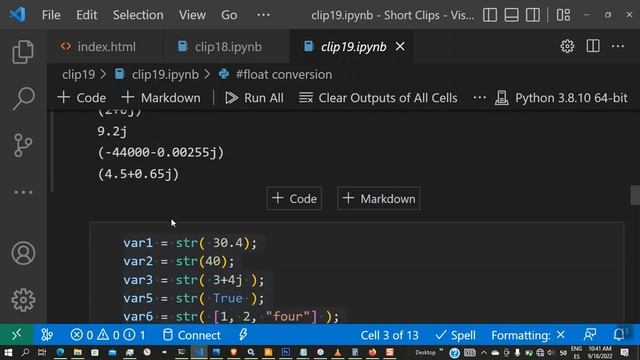This screenshot has width=640, height=360.
Task: Click inside the code cell editor line var2
Action: click(178, 261)
